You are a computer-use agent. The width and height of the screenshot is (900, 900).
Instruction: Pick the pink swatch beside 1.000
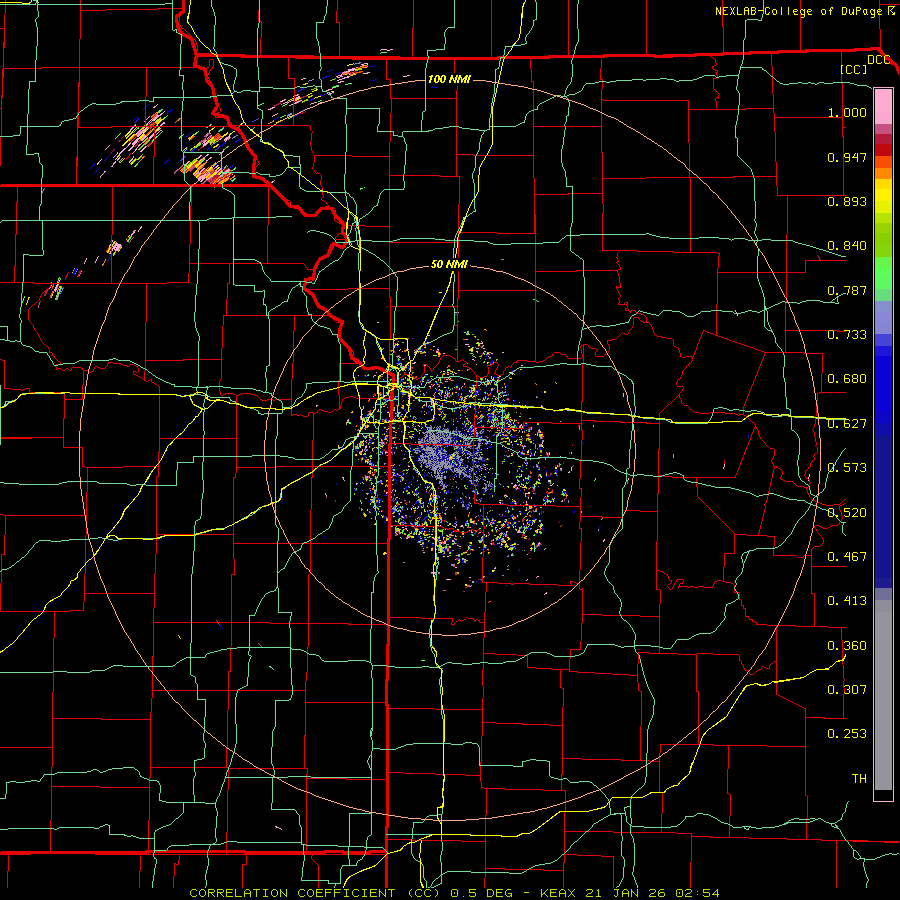(883, 107)
